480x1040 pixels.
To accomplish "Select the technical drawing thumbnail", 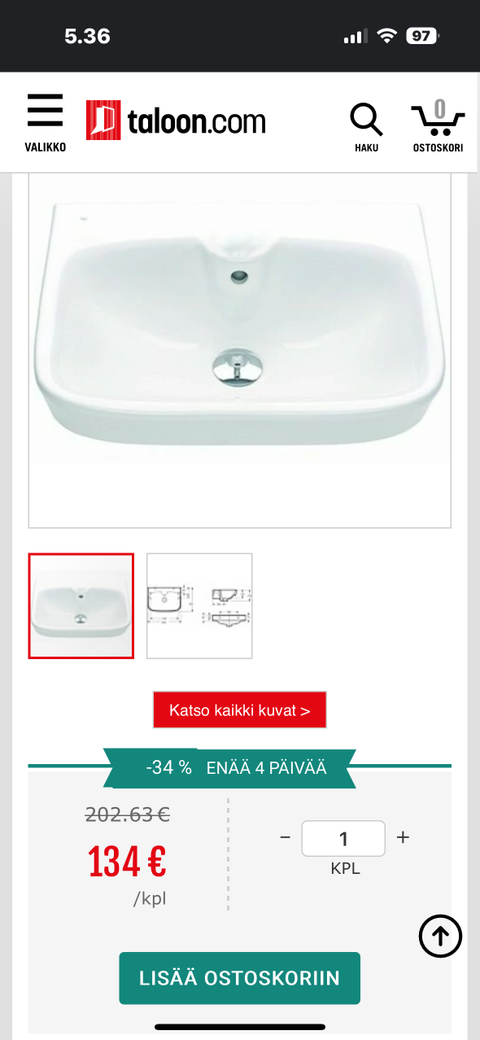I will (200, 606).
